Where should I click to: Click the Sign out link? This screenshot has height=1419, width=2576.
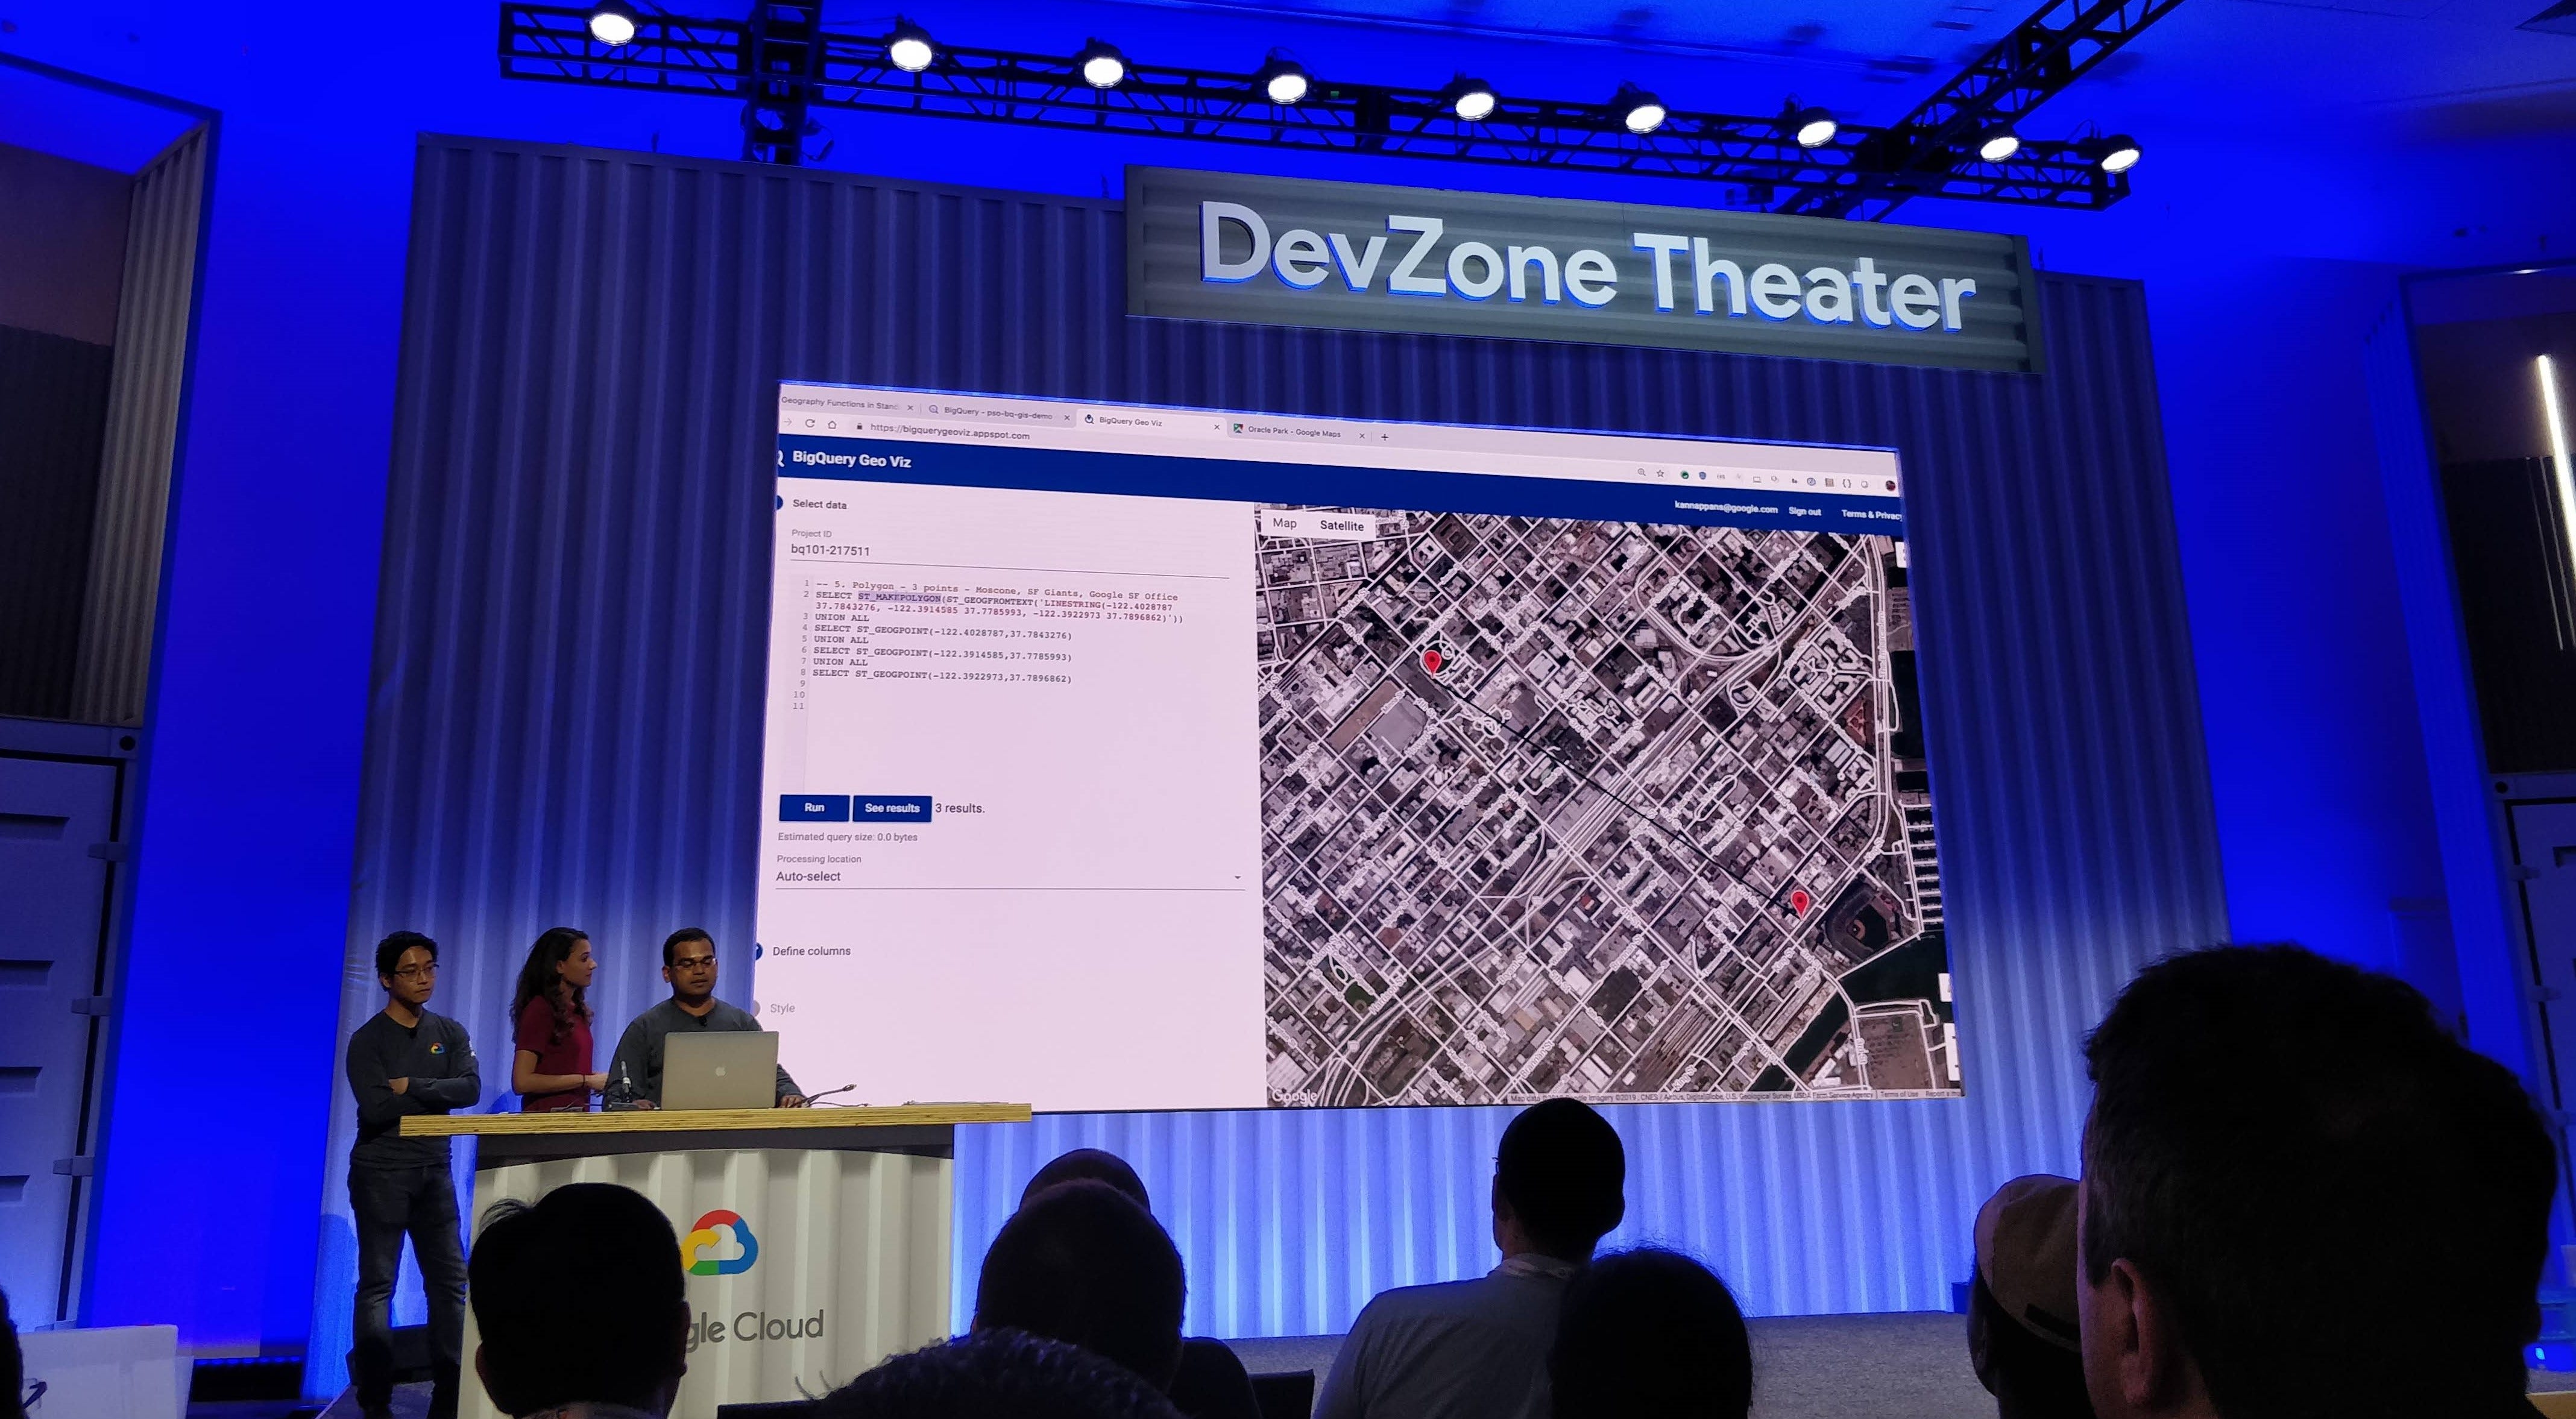1804,511
